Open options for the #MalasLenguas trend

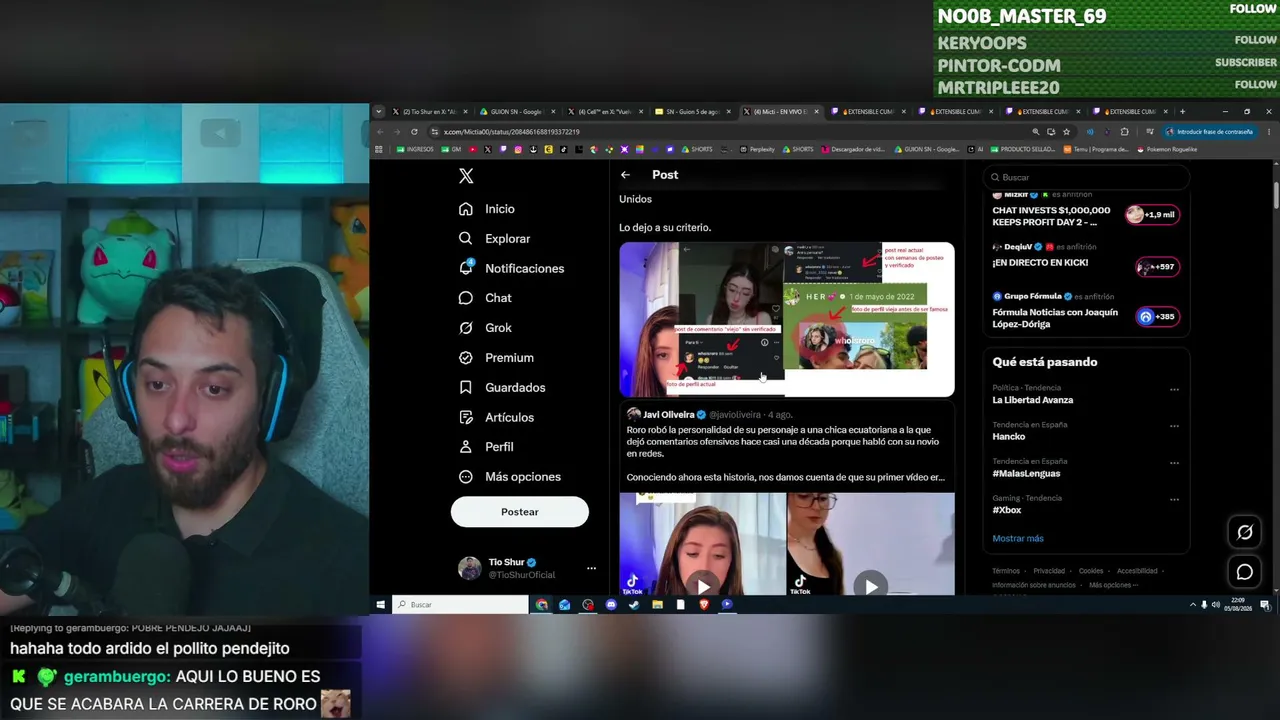(x=1174, y=463)
